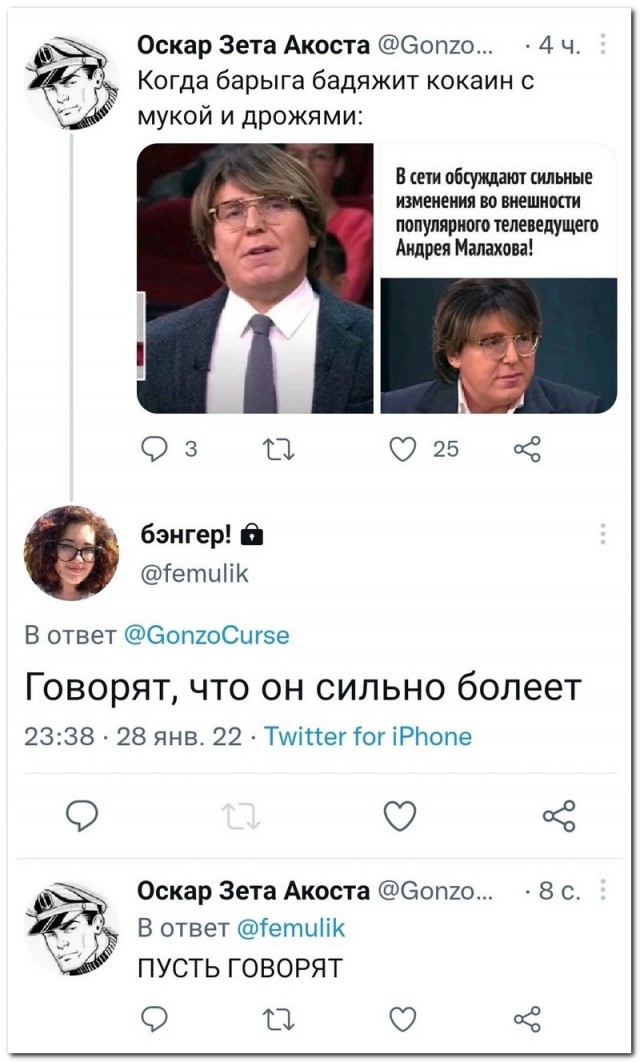Open three-dot menu on бэнгер's tweet

(x=602, y=534)
